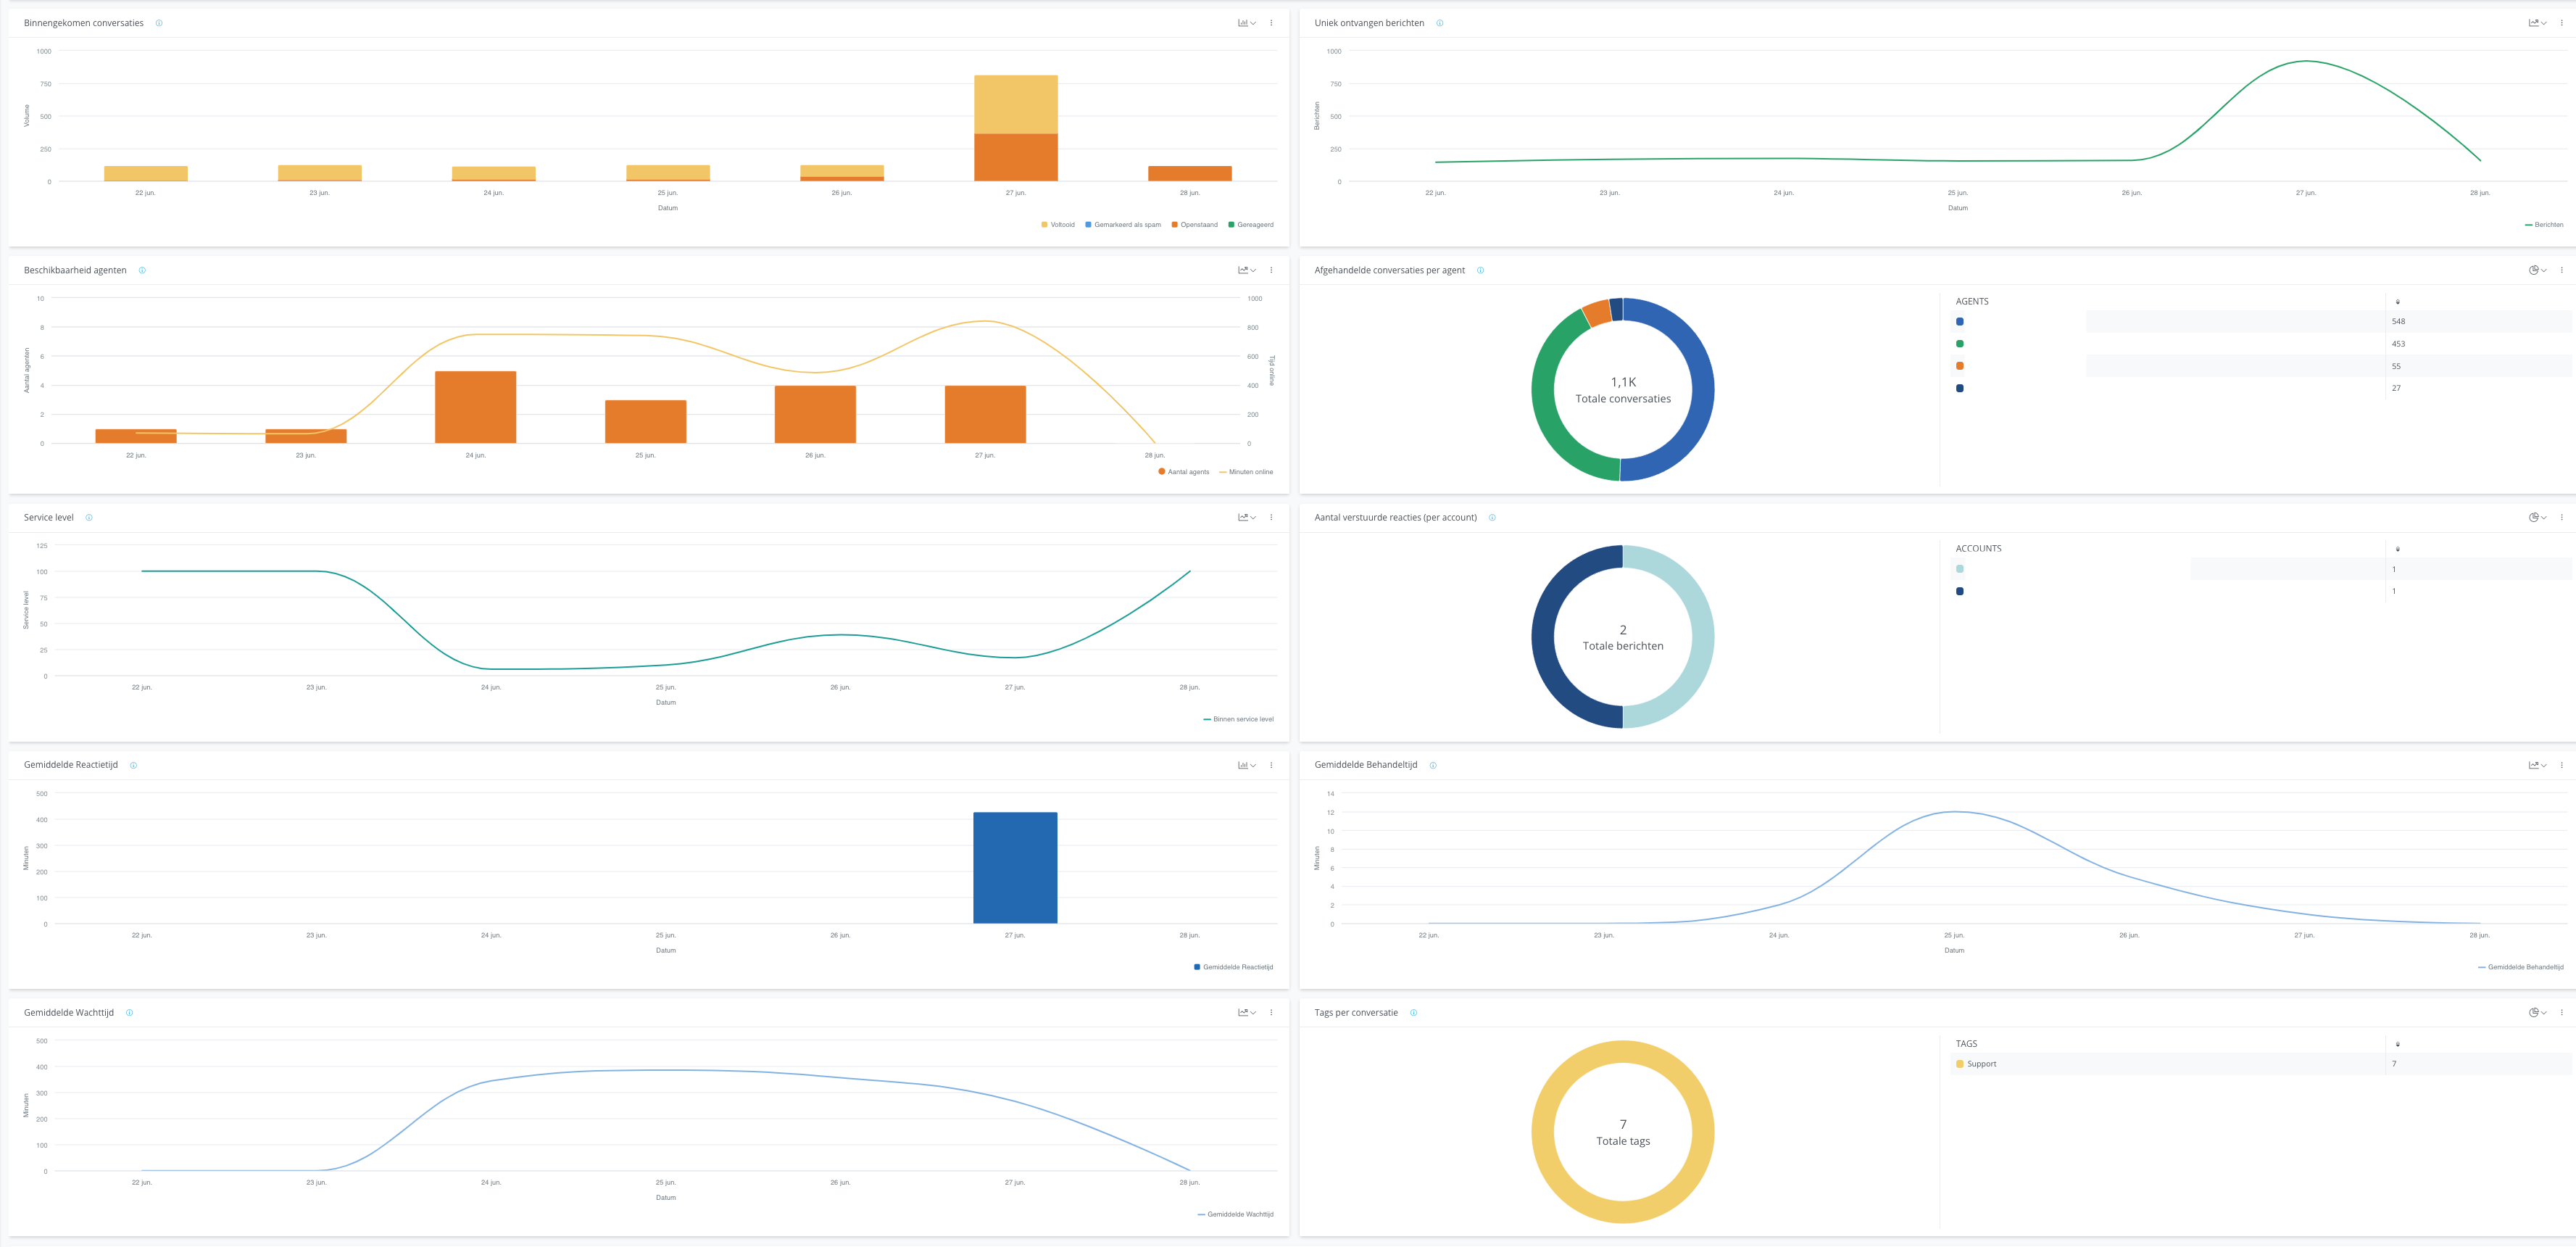
Task: Open three-dot menu of Binnengekomen conversaties panel
Action: pos(1271,23)
